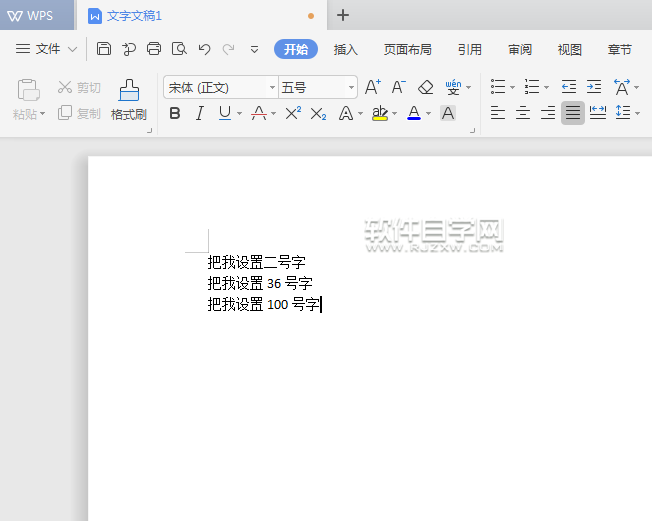Click the Save icon in quick toolbar

[104, 48]
